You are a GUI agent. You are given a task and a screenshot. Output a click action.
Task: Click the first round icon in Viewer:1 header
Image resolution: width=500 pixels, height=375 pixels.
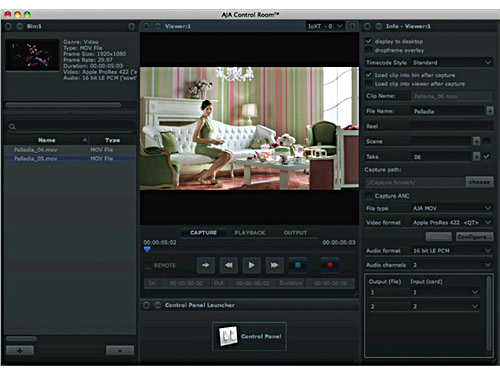[146, 26]
